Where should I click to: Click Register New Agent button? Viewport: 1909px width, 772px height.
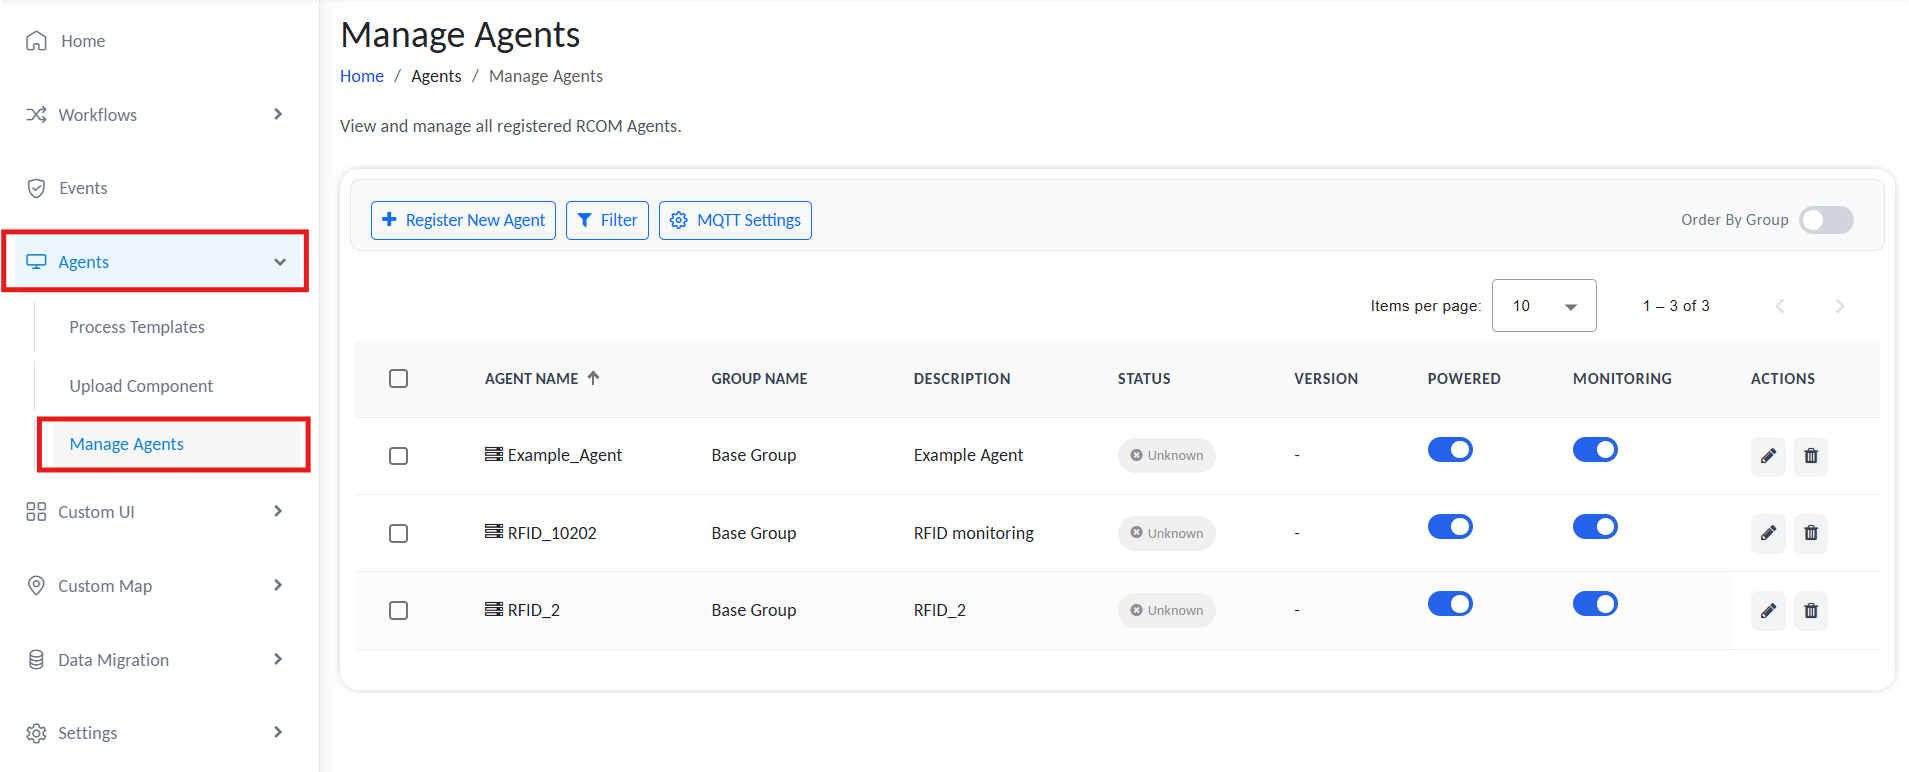(463, 220)
